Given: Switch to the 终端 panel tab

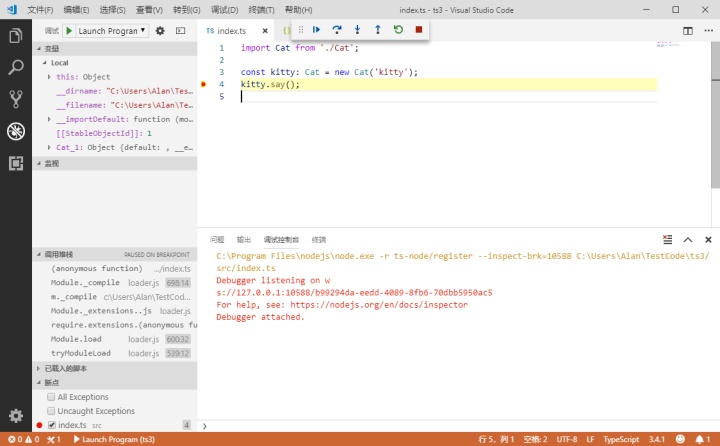Looking at the screenshot, I should coord(319,239).
